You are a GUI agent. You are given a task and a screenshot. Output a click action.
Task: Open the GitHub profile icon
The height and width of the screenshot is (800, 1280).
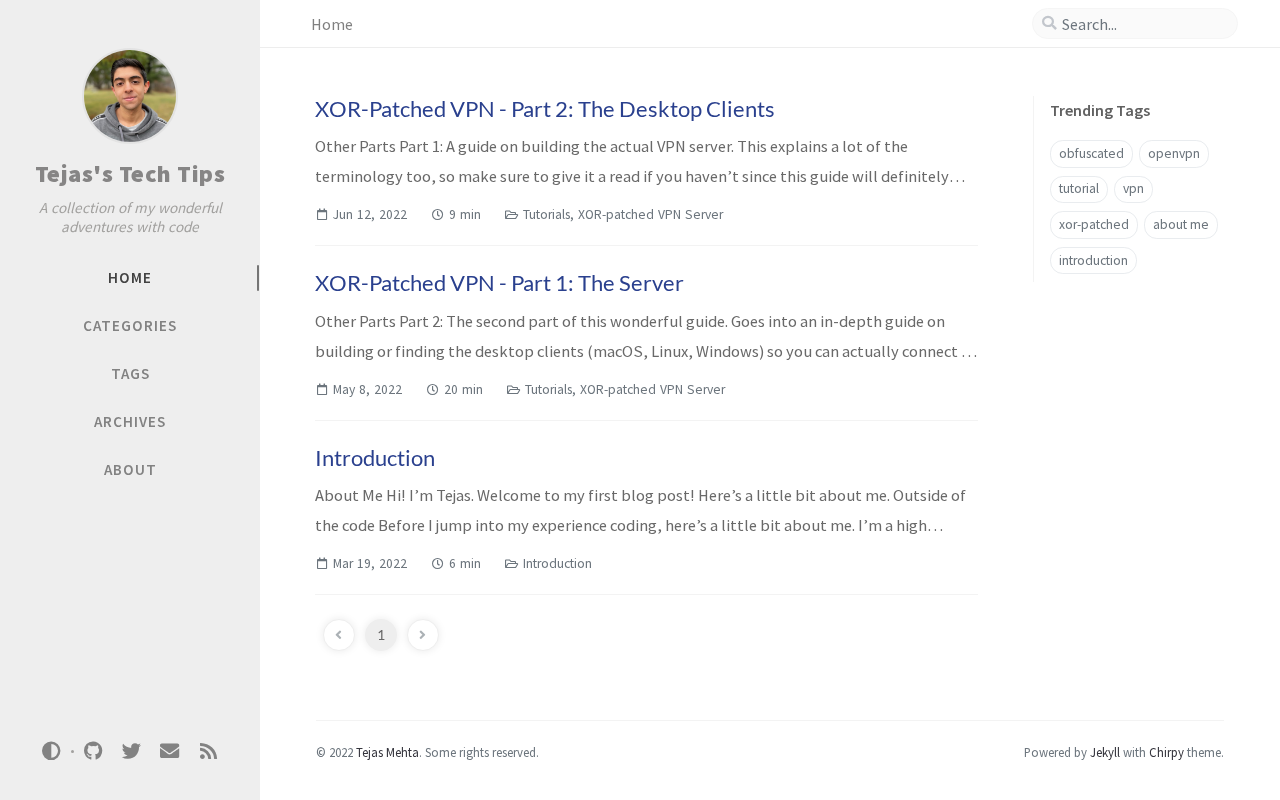[93, 751]
